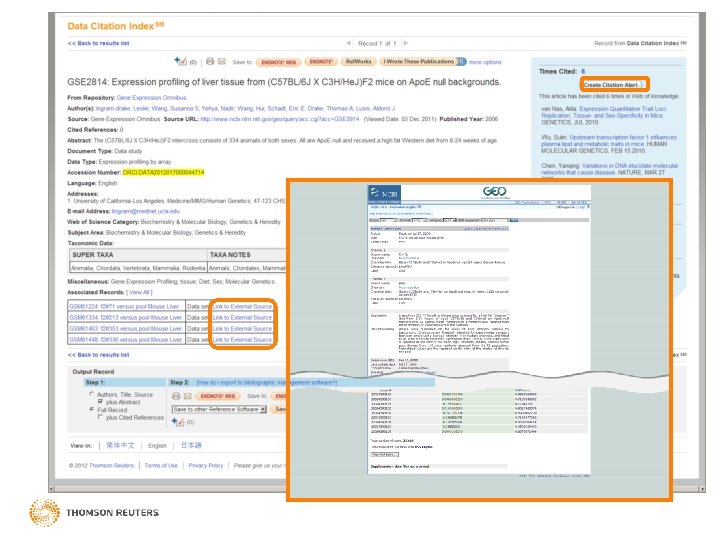Click author Ingram-drake, Leslie link
Screen dimensions: 720x540
122,108
